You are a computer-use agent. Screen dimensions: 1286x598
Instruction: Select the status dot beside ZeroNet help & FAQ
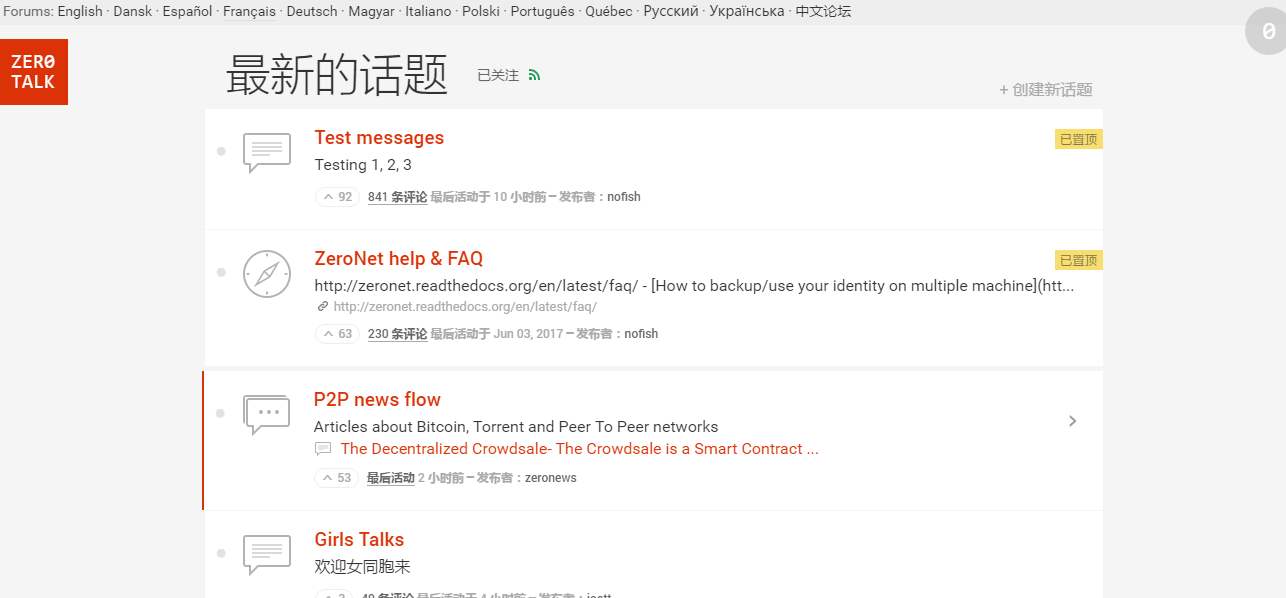pyautogui.click(x=221, y=272)
